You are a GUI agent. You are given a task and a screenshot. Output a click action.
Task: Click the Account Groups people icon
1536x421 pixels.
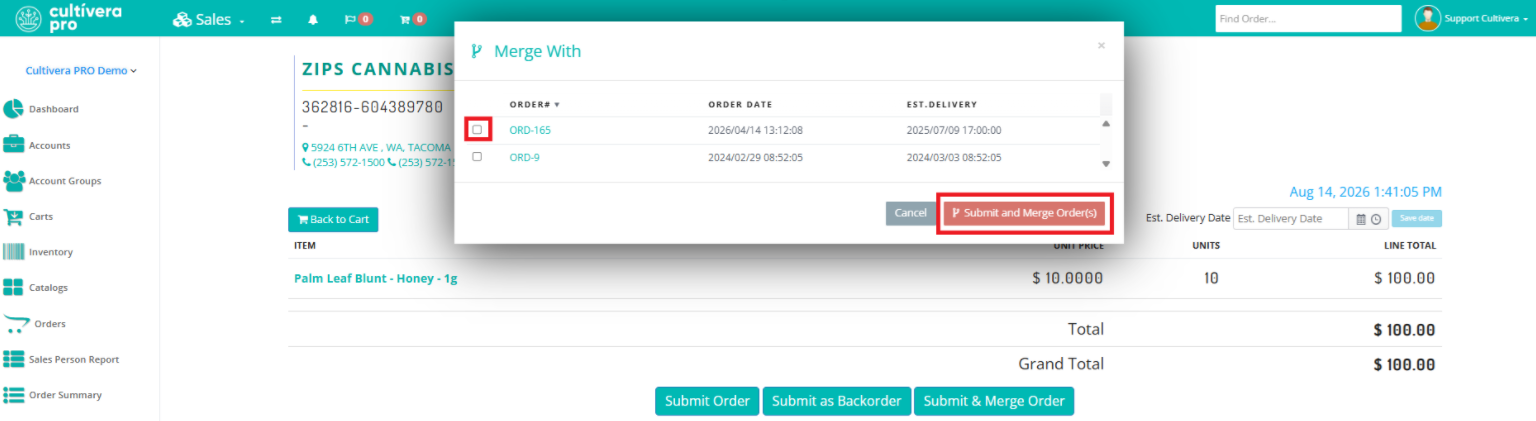(13, 181)
